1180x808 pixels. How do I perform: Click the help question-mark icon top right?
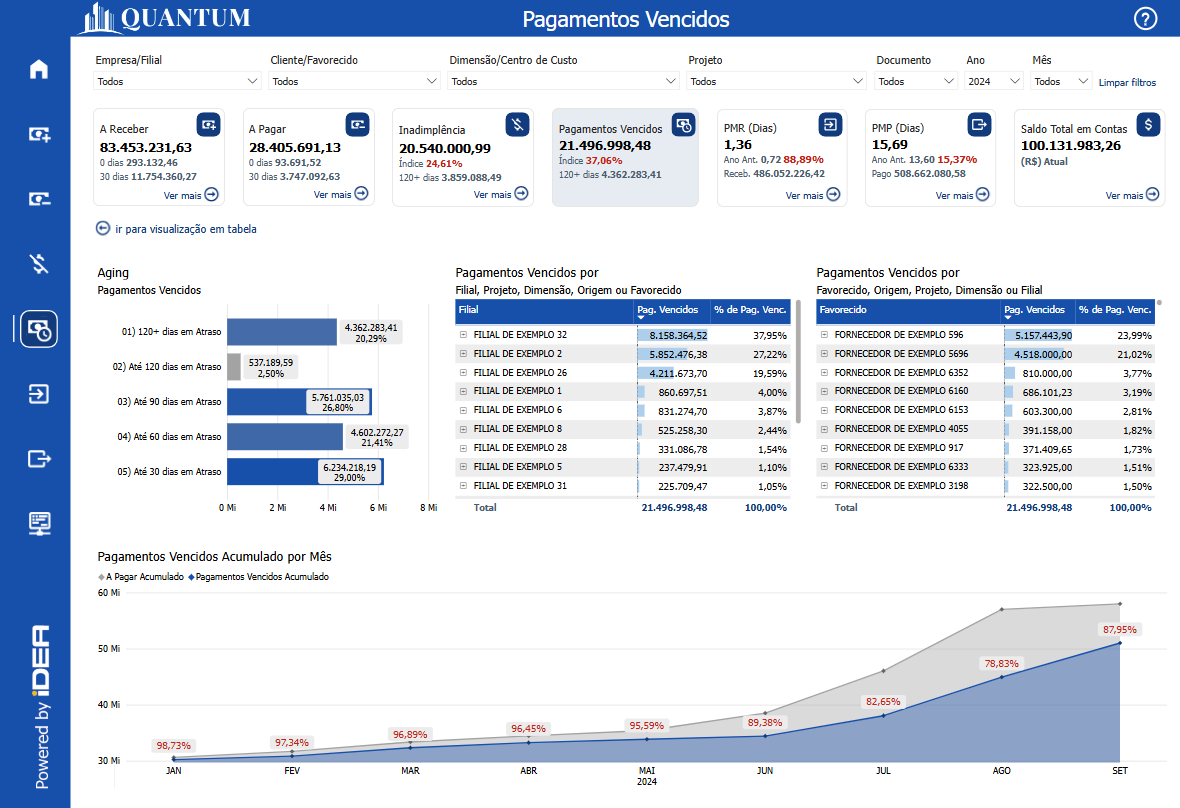pos(1145,19)
